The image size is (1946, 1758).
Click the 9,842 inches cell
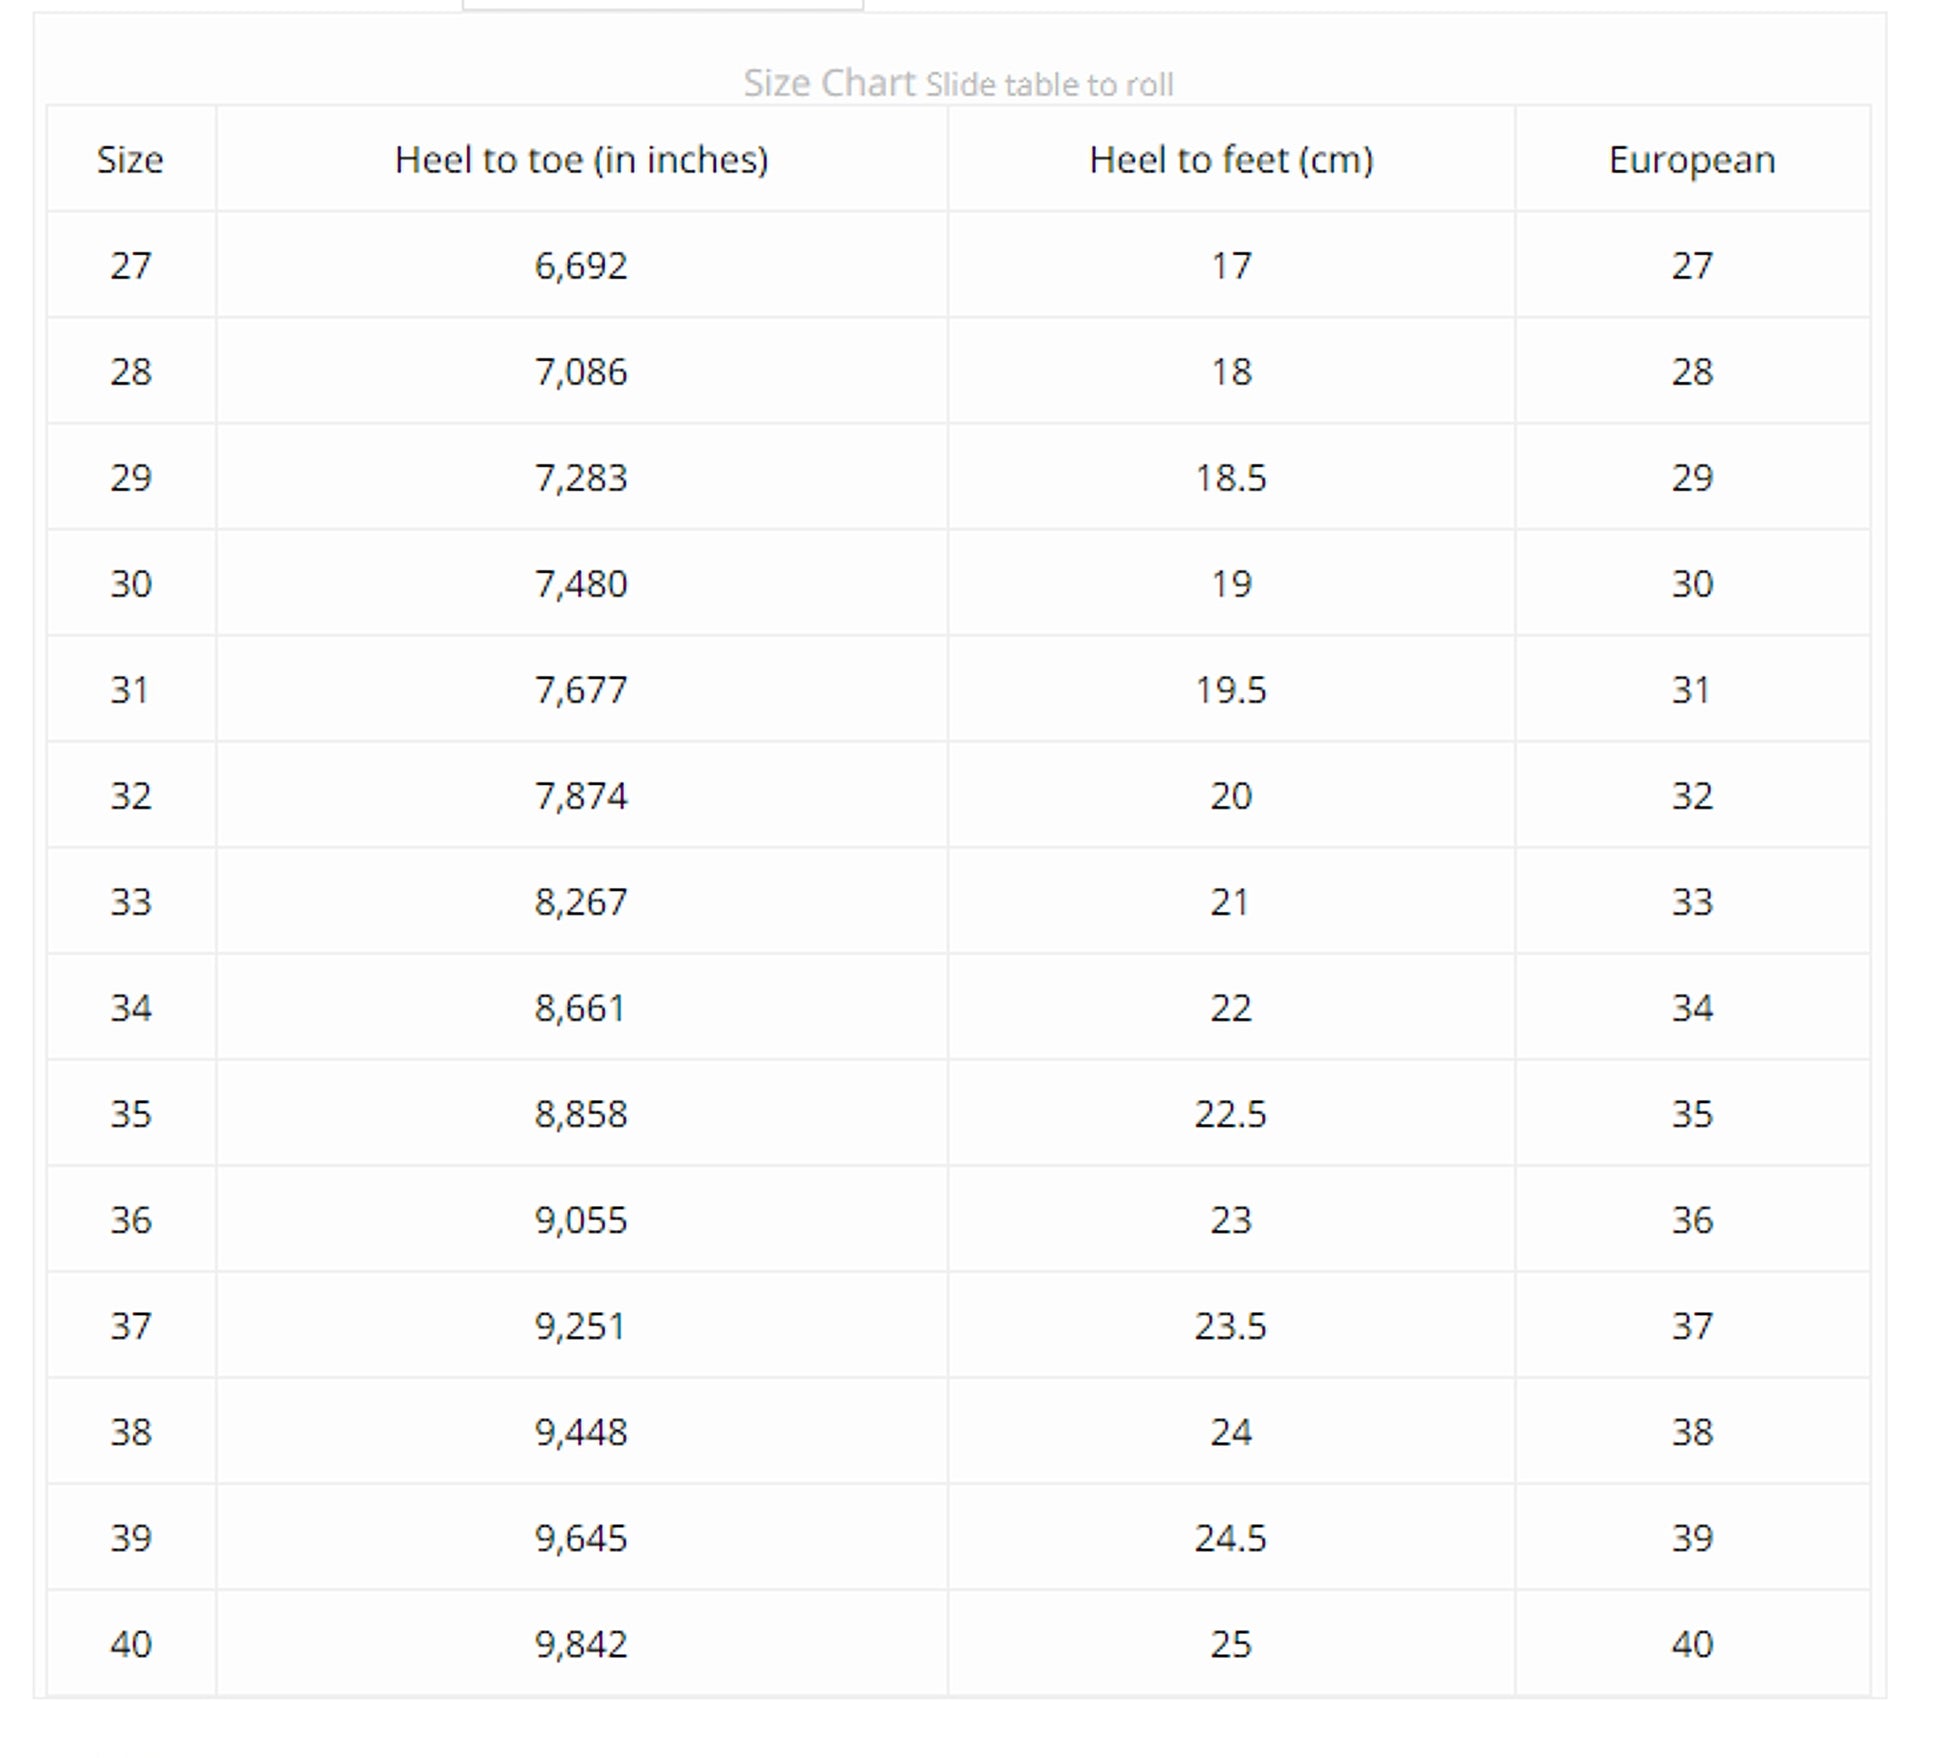(581, 1643)
